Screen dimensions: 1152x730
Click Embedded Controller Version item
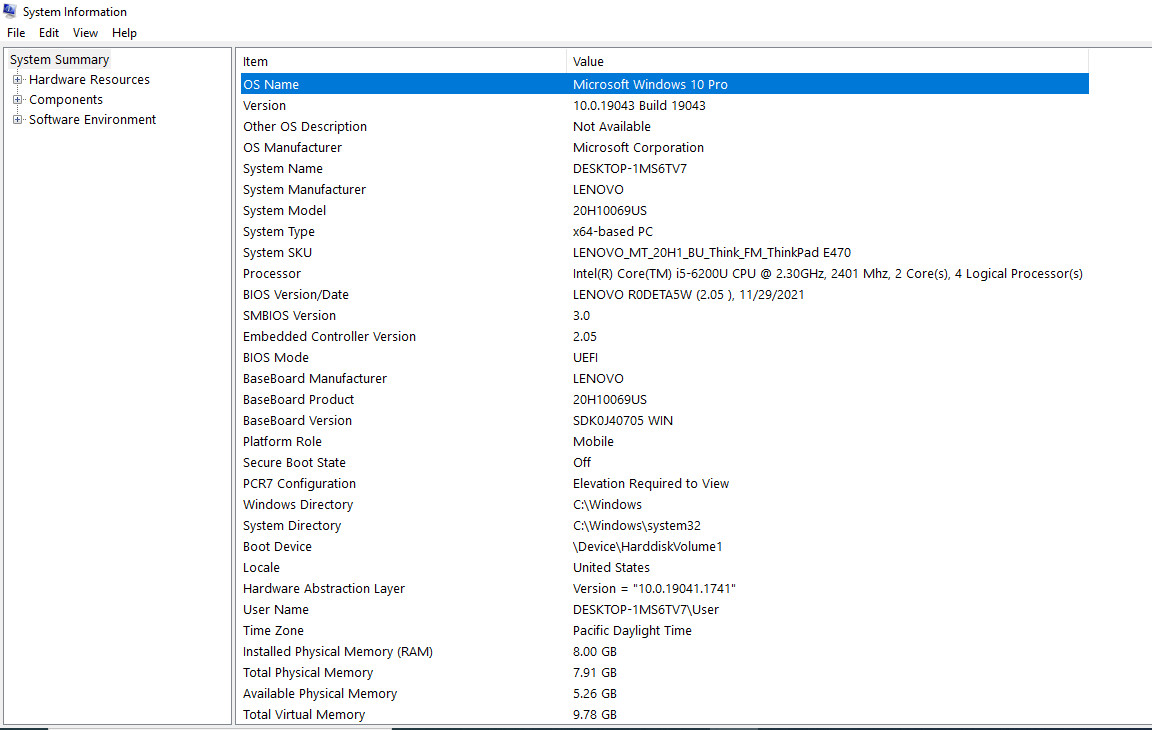coord(329,336)
